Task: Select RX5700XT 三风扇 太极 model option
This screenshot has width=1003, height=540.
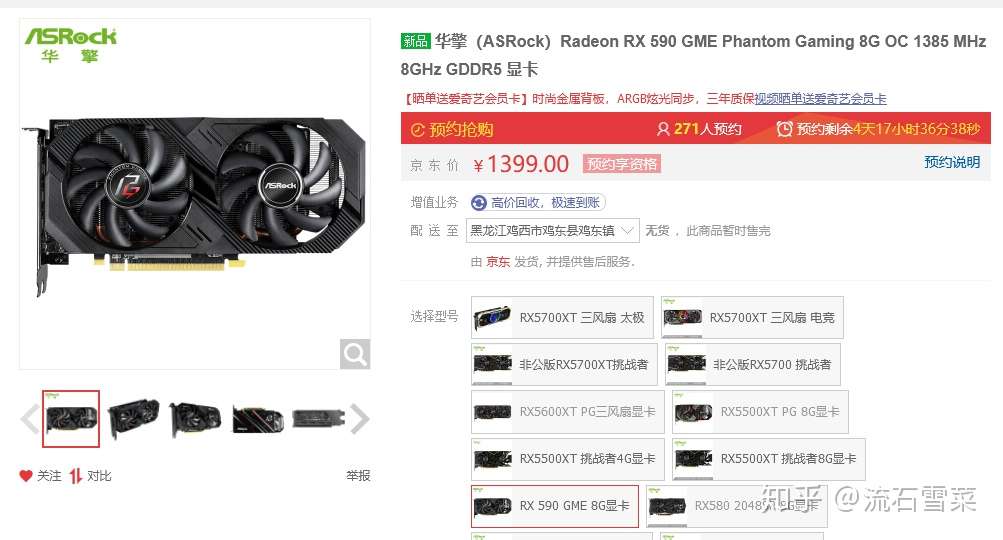Action: pos(562,317)
